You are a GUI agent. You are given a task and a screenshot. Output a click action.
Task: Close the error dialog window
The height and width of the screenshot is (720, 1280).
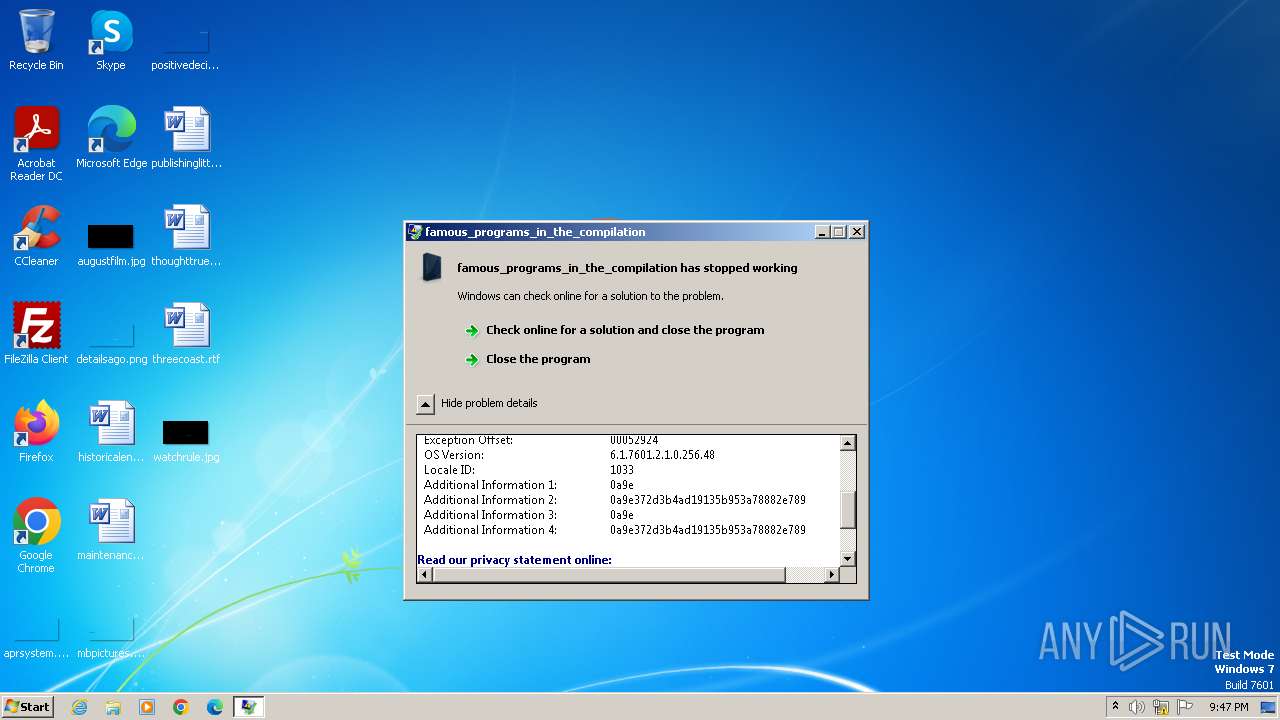[x=856, y=232]
